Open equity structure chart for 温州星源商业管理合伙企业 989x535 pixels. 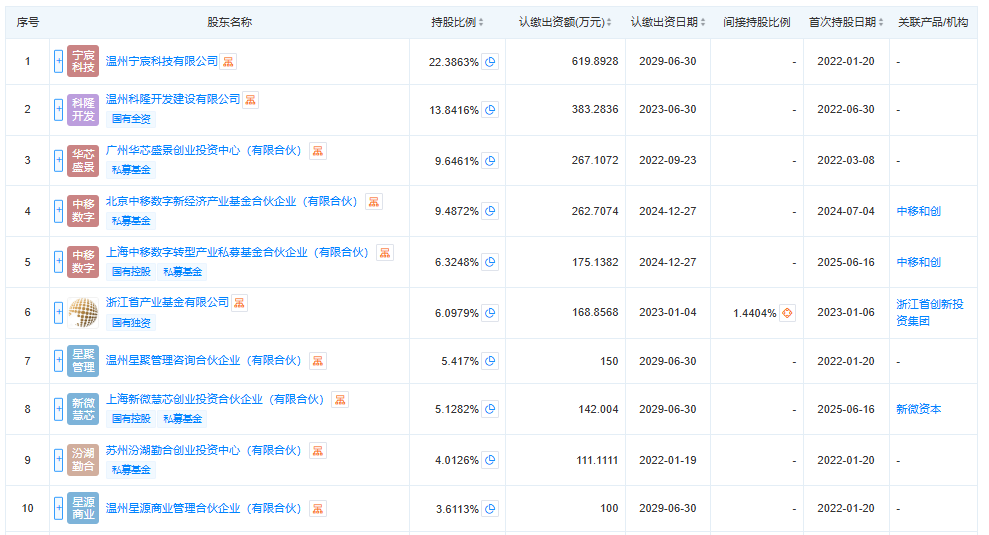[x=318, y=509]
